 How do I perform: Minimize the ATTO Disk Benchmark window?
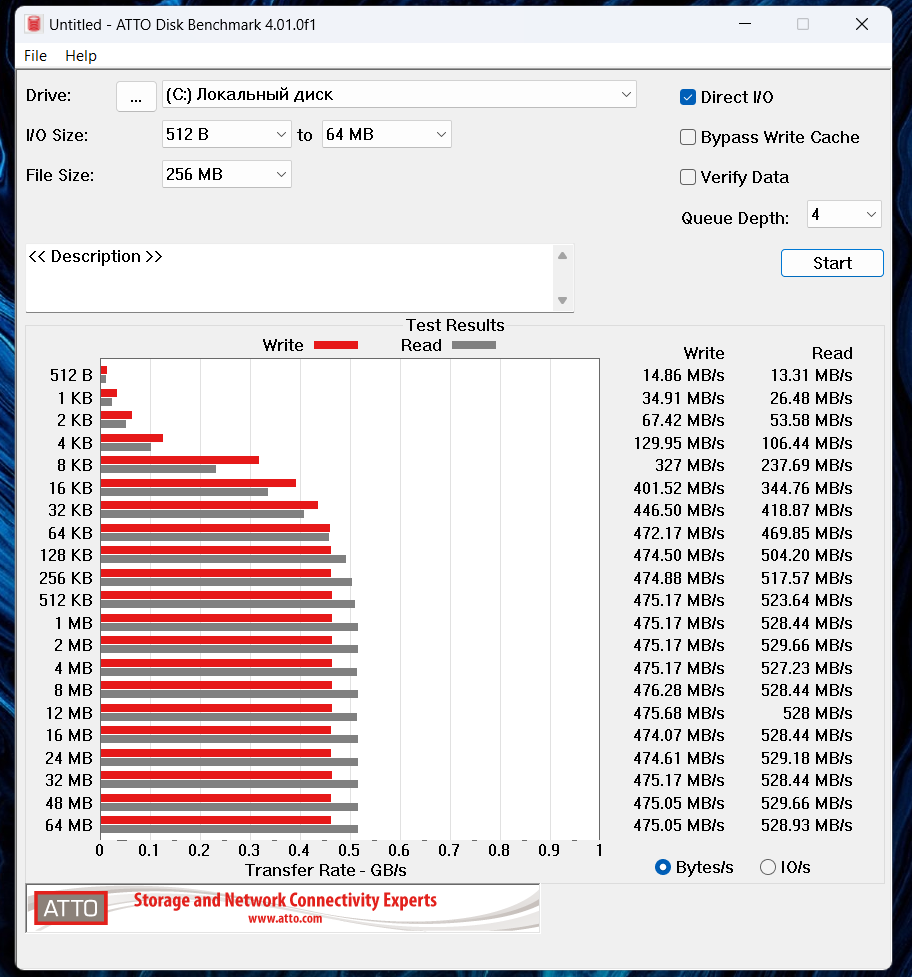pyautogui.click(x=745, y=24)
